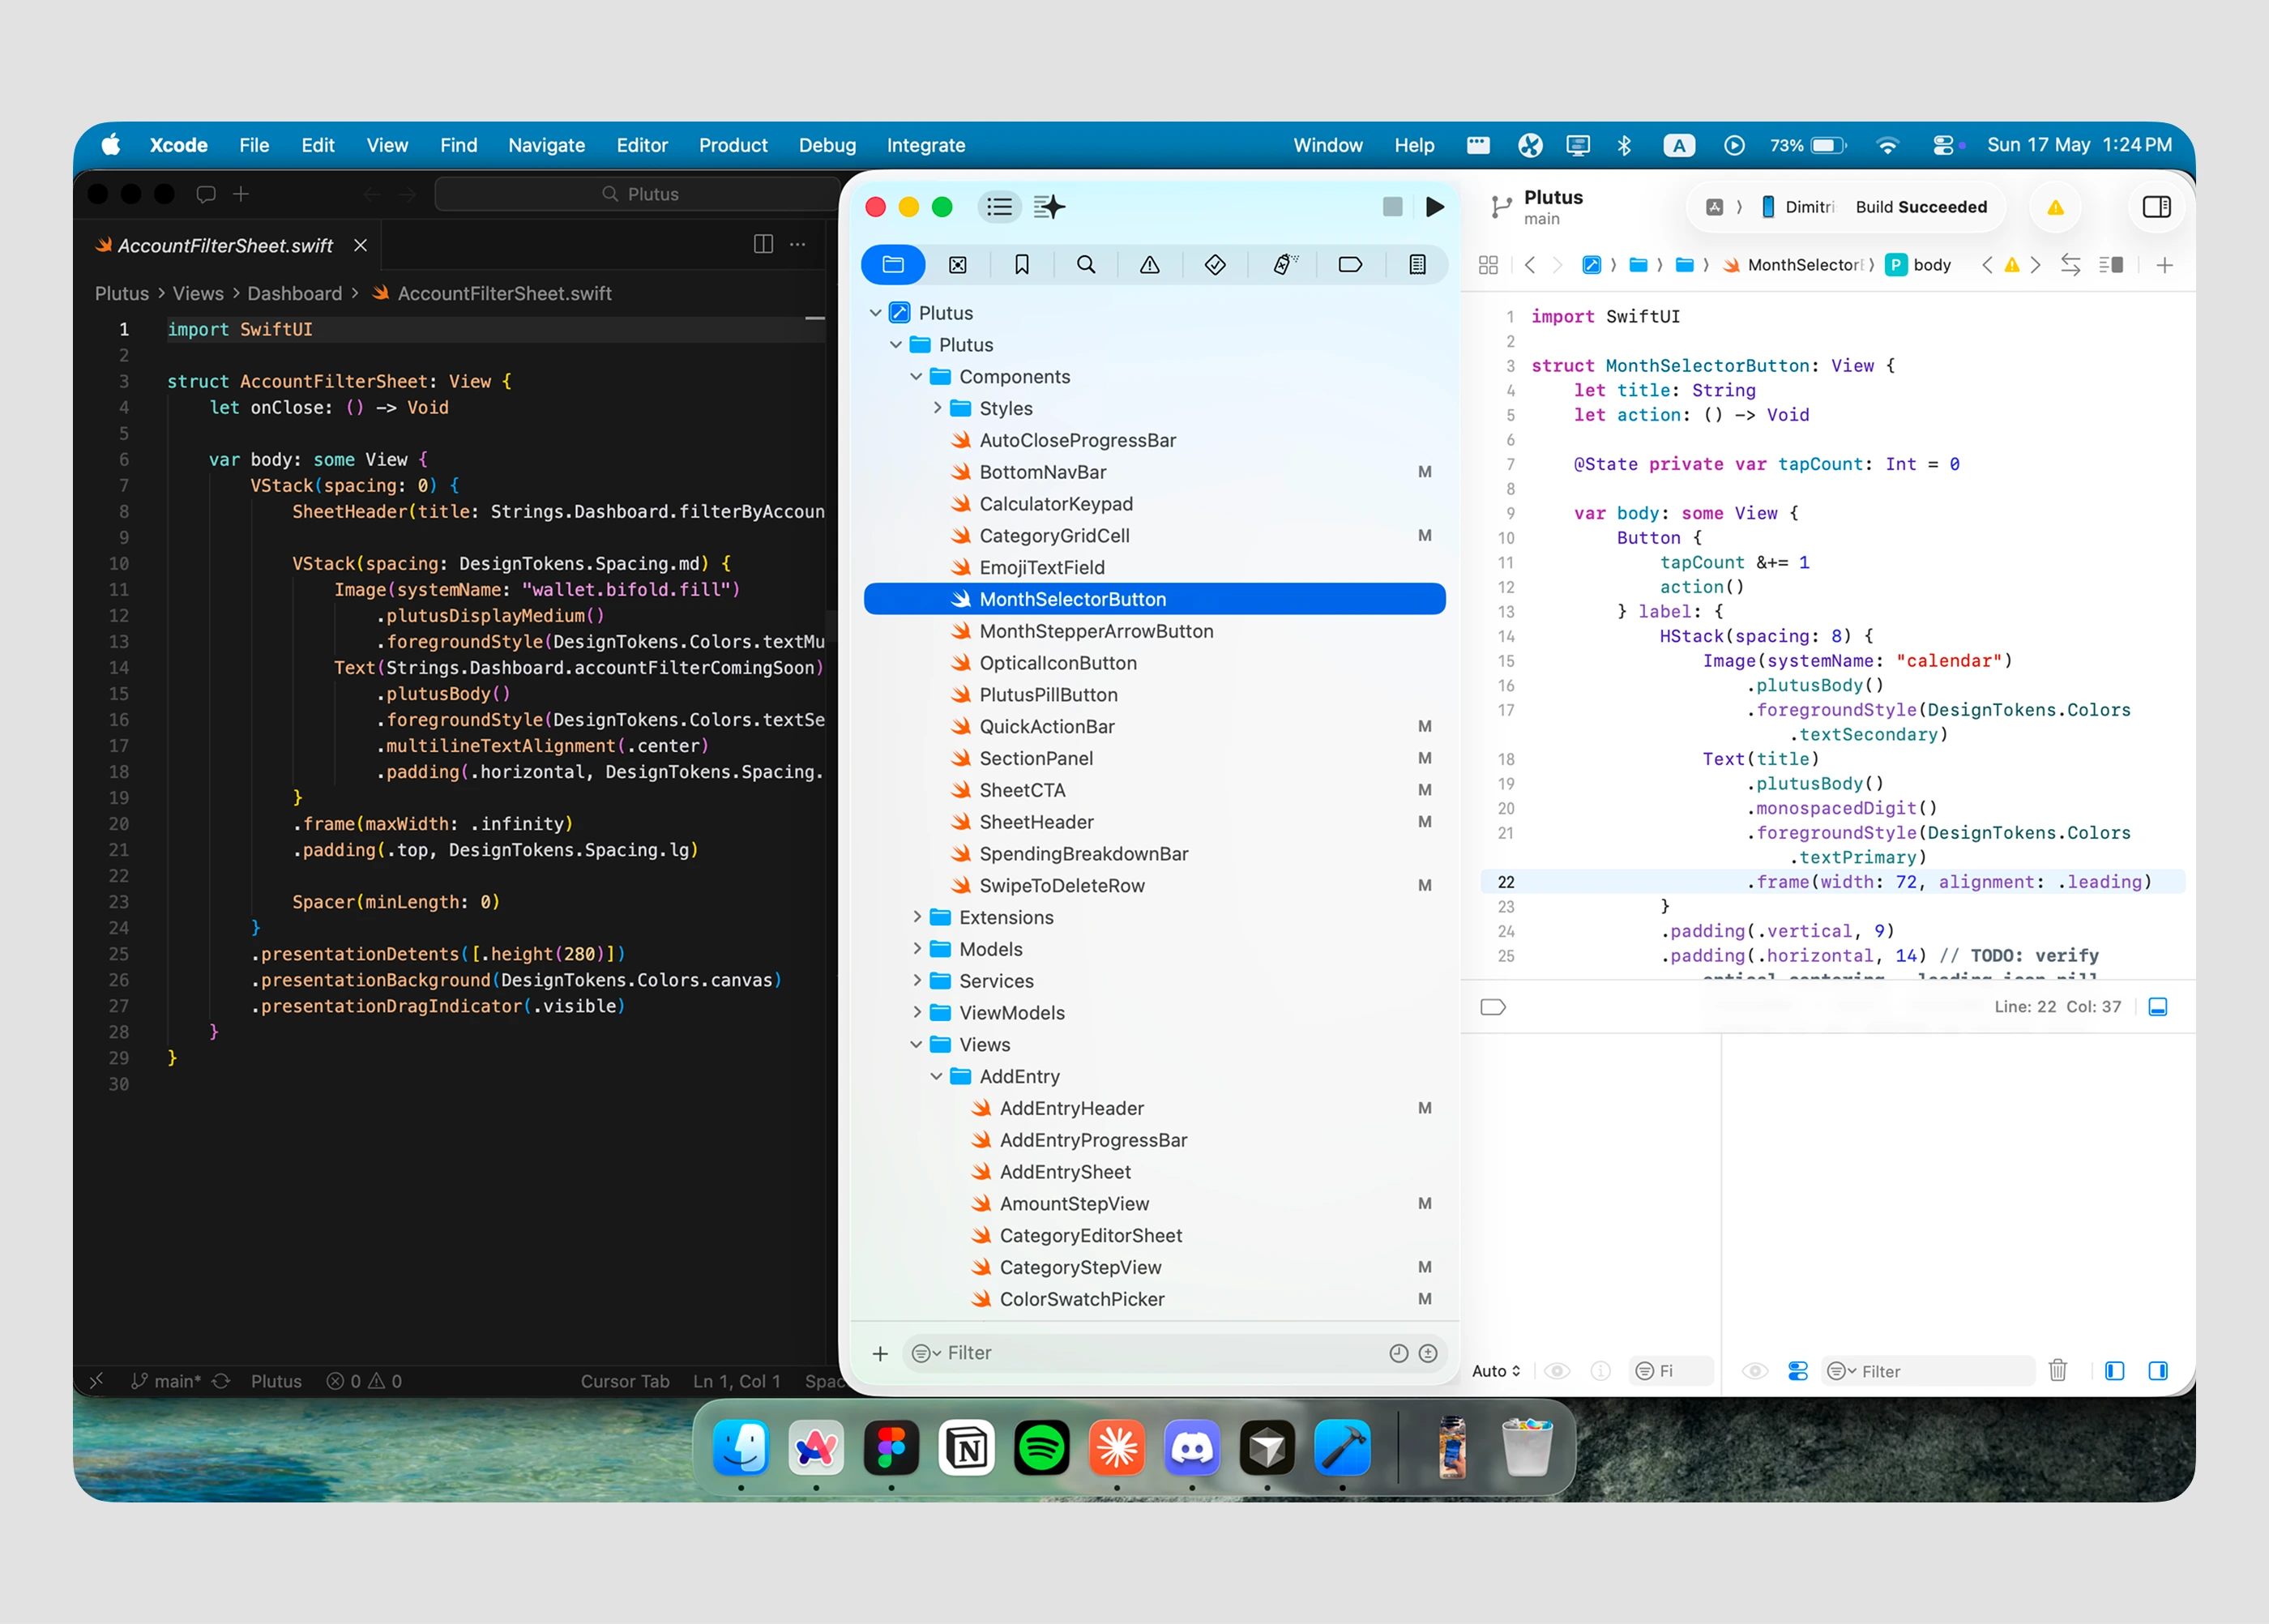Click the console Filter field
The image size is (2269, 1624).
(x=1927, y=1371)
